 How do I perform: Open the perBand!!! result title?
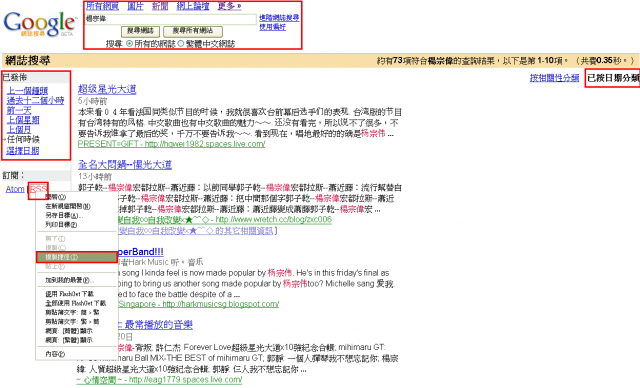tap(140, 252)
